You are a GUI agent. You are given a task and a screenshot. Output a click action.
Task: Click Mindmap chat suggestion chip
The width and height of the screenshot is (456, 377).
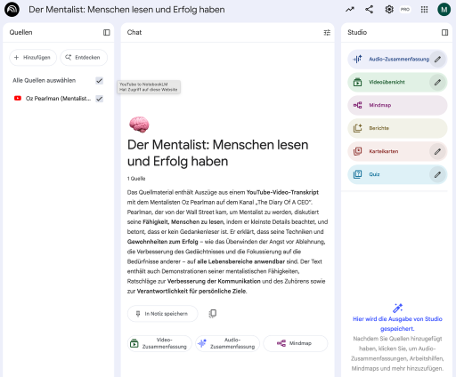pyautogui.click(x=295, y=343)
